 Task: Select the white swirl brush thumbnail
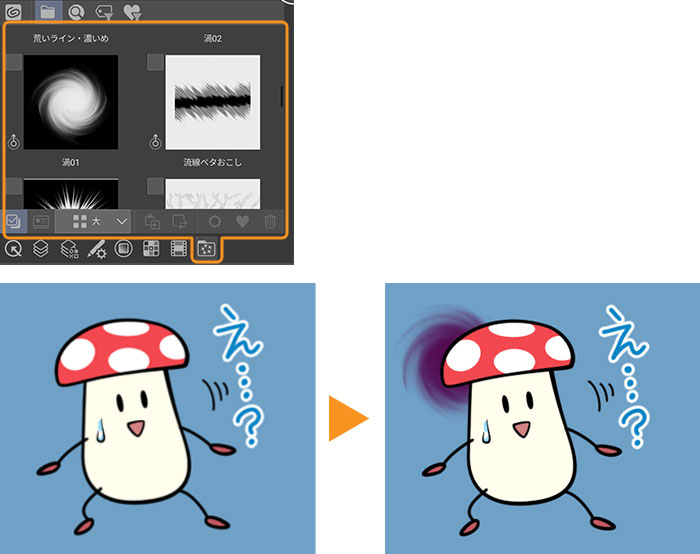click(x=70, y=102)
